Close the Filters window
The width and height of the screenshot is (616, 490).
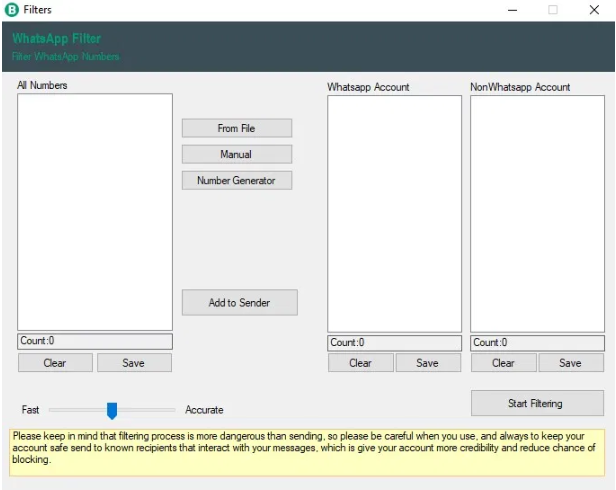click(594, 10)
